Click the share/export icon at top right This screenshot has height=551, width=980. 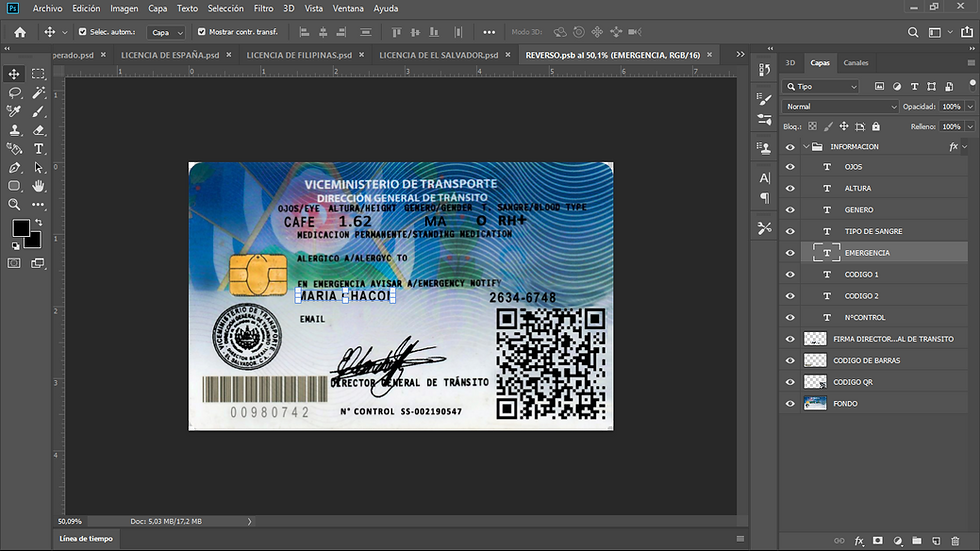coord(967,32)
